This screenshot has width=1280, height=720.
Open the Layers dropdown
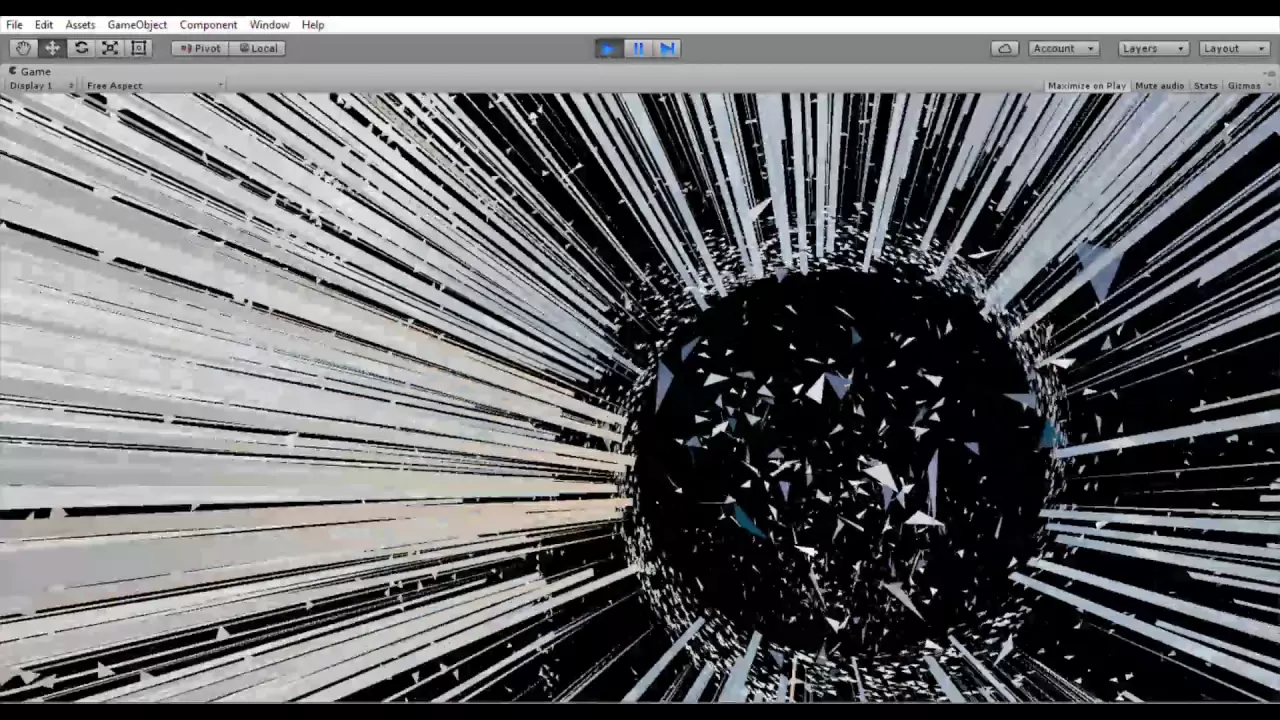[1153, 48]
